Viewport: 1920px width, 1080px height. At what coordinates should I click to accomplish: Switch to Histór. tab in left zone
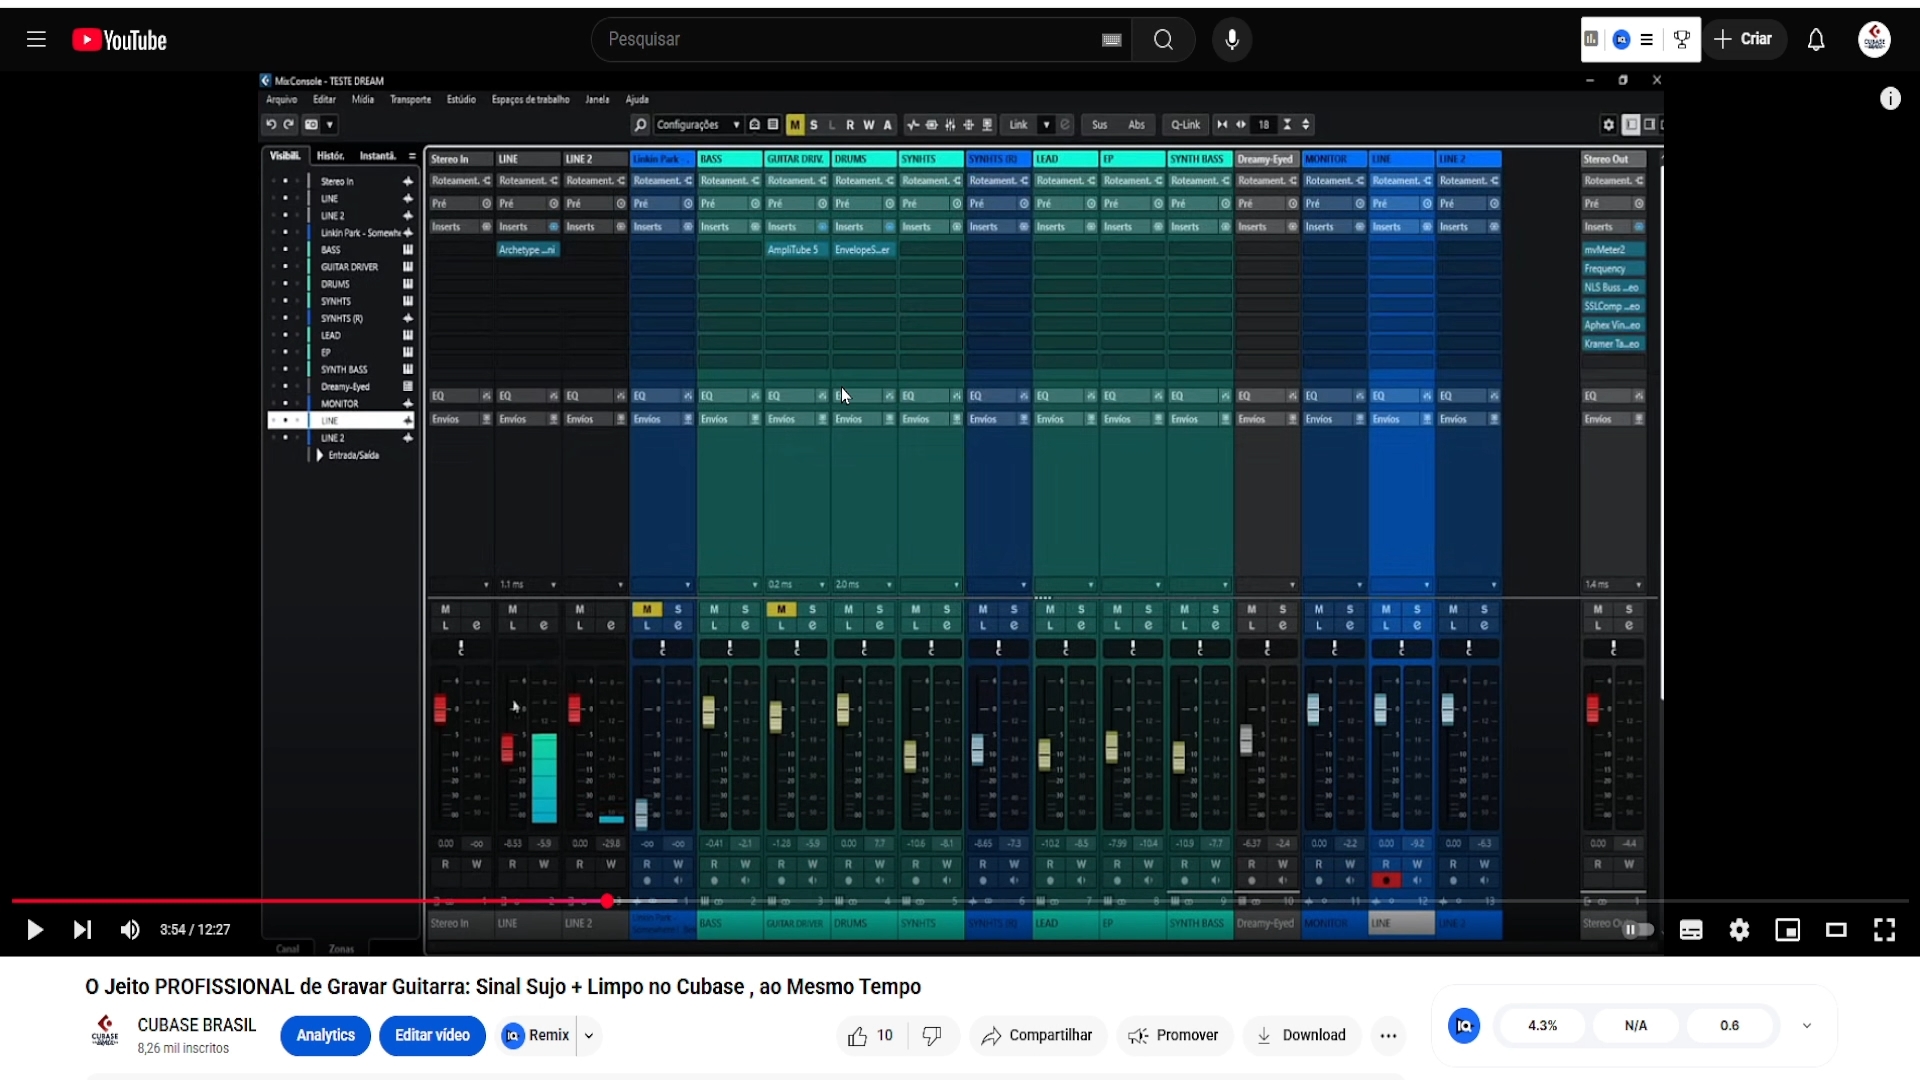click(x=330, y=156)
